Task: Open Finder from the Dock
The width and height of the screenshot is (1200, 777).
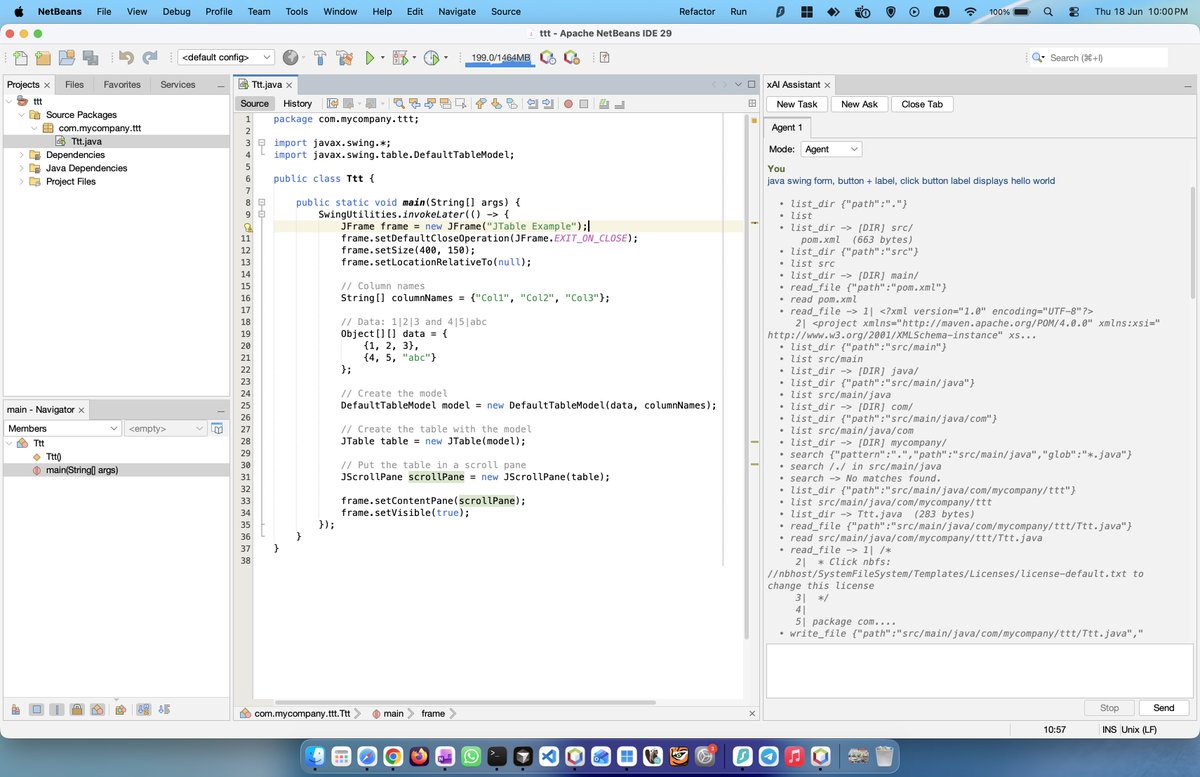Action: pos(315,756)
